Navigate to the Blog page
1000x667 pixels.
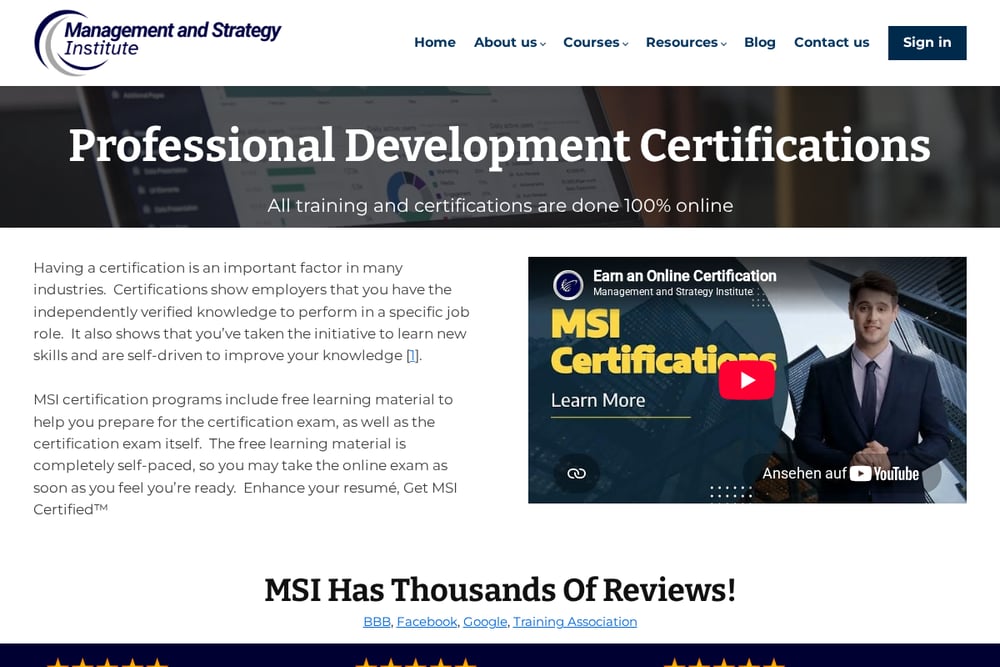(760, 42)
